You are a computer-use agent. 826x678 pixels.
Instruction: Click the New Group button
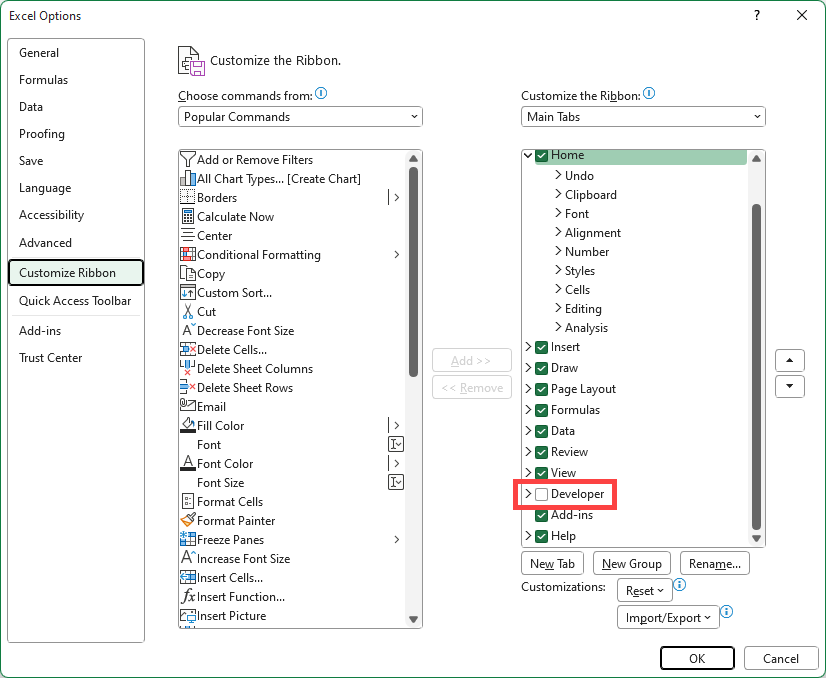pos(632,564)
